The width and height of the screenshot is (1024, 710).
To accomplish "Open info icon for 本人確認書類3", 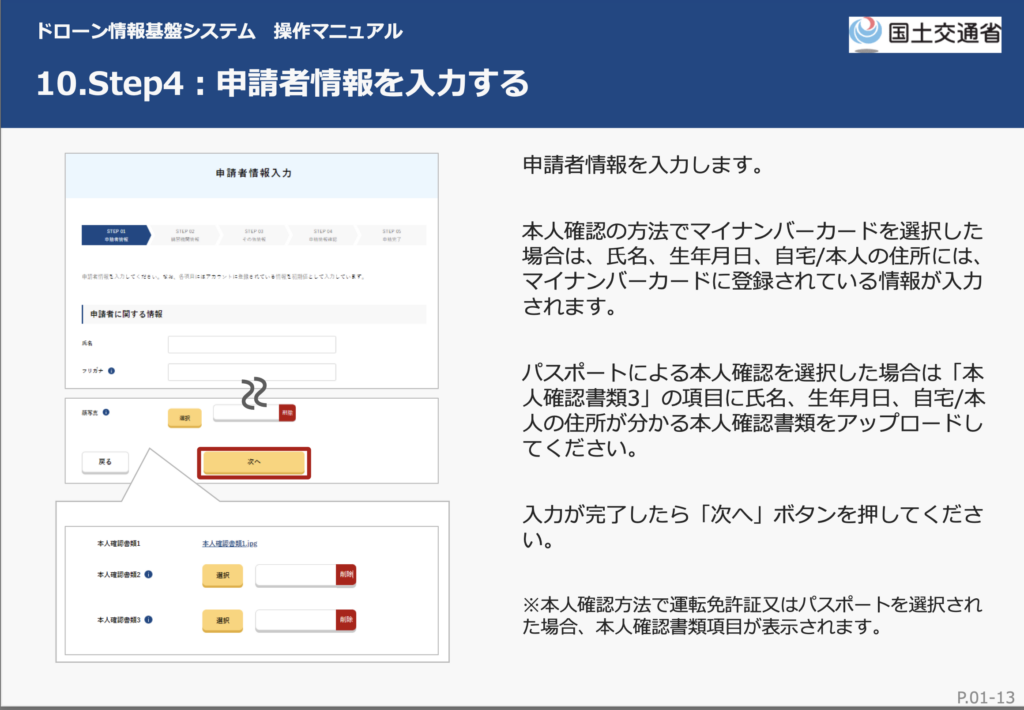I will pyautogui.click(x=148, y=620).
